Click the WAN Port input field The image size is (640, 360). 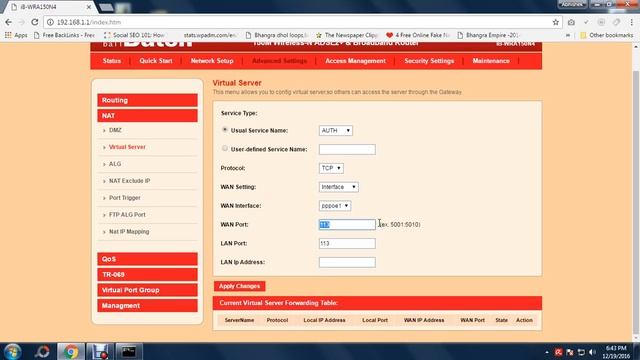pos(347,224)
